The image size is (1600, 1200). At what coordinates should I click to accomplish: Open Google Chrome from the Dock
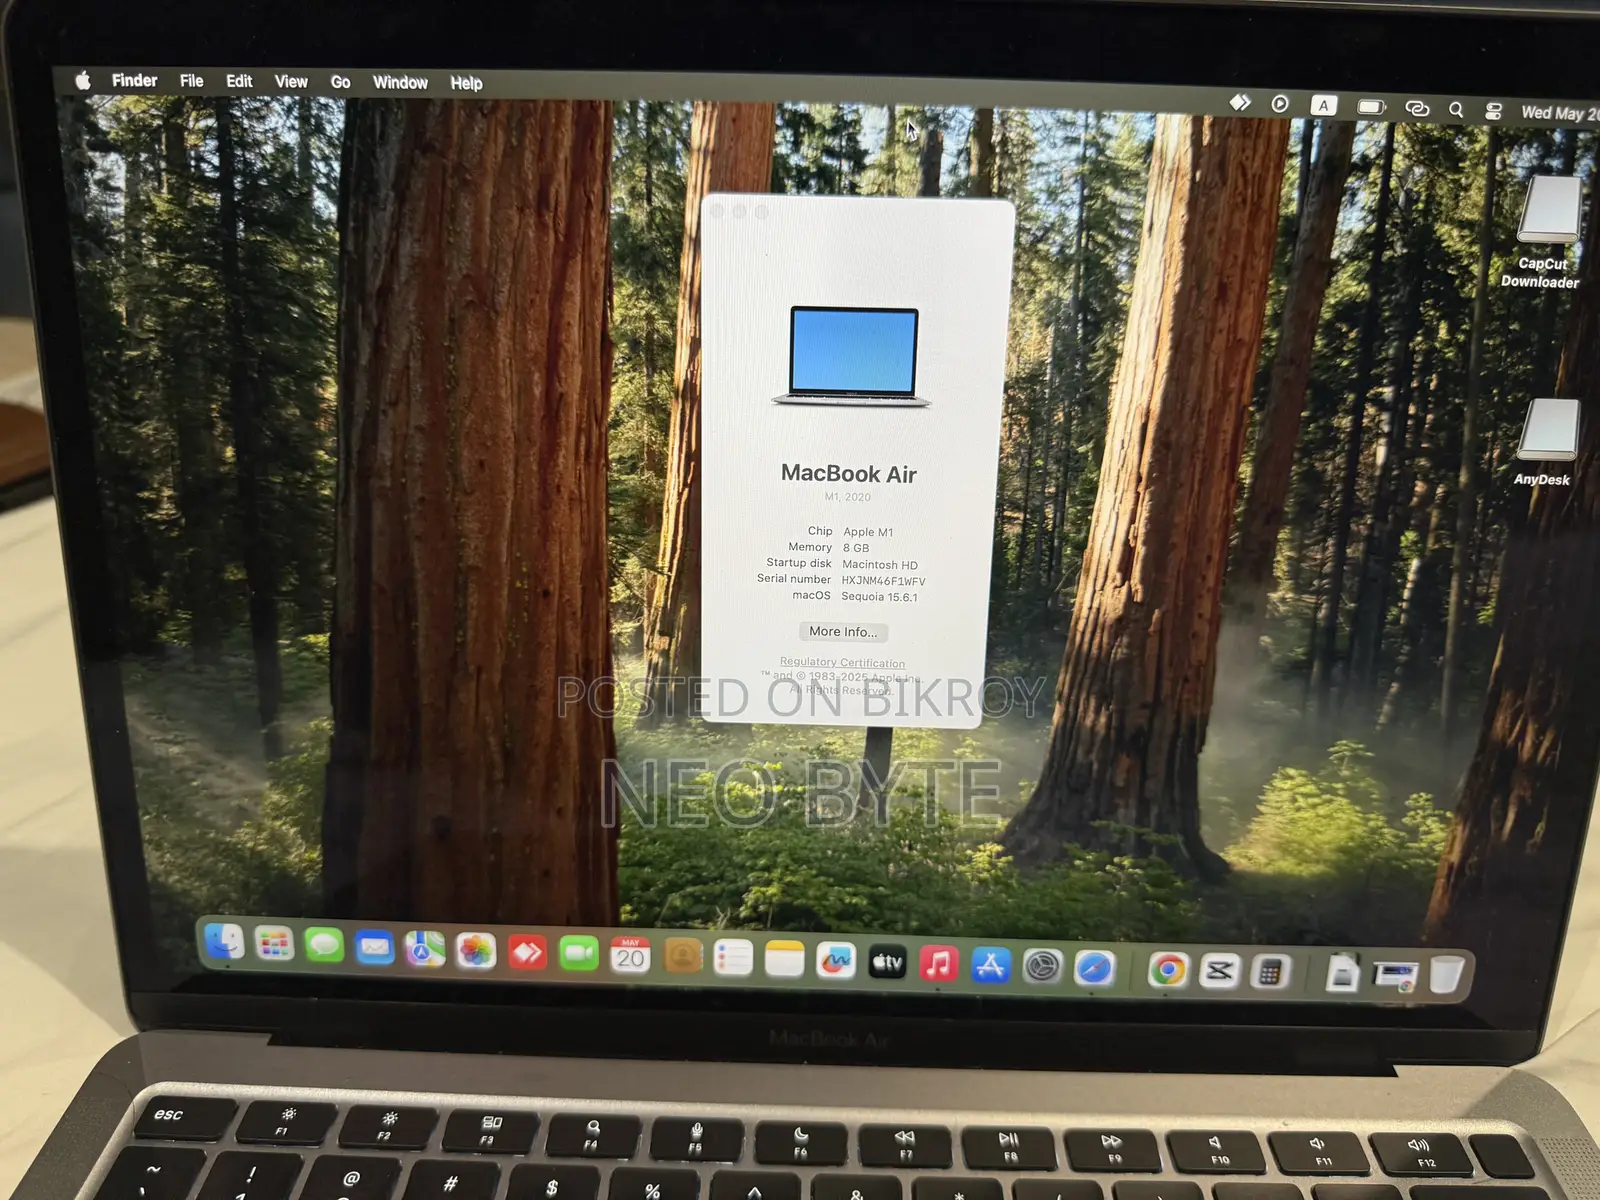(1168, 970)
